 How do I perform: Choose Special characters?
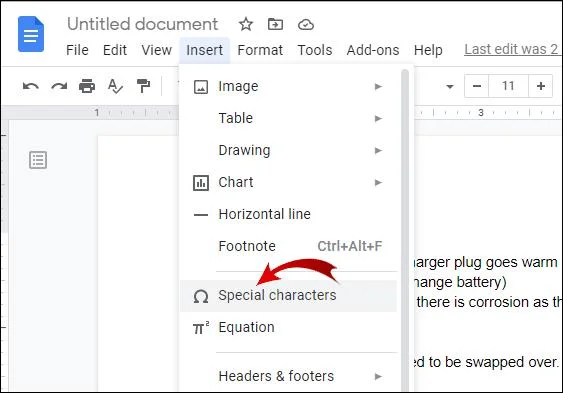288,296
